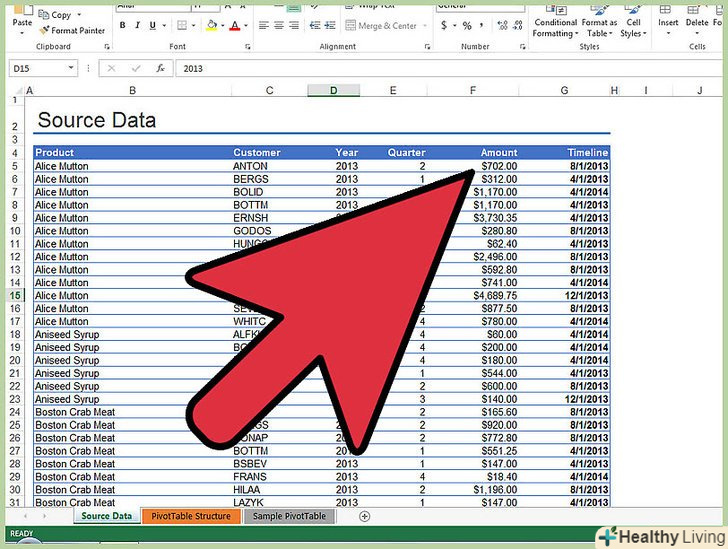Open Format as Table gallery
The width and height of the screenshot is (728, 549).
(x=599, y=21)
